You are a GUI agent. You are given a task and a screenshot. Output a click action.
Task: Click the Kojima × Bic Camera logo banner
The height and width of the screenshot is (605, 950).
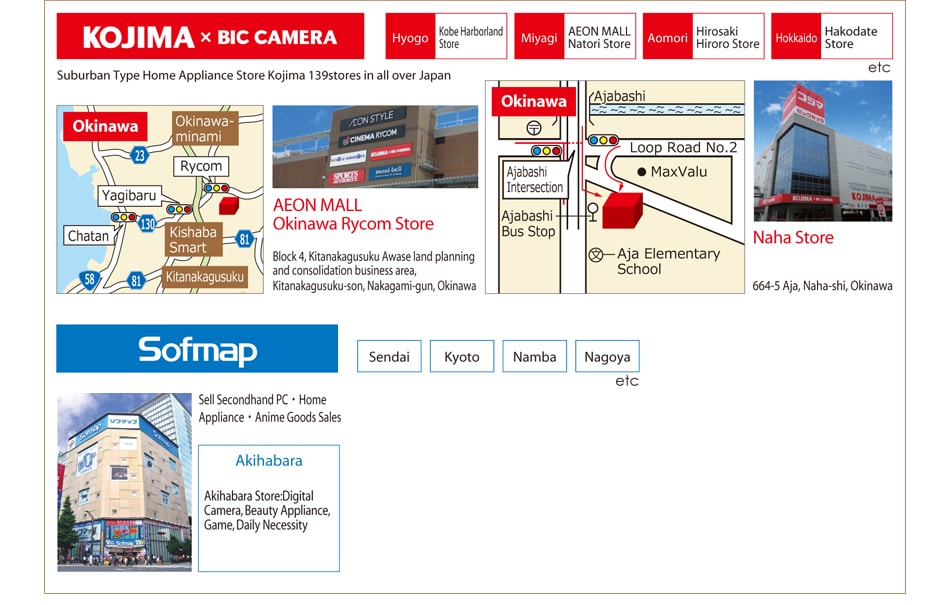coord(210,37)
